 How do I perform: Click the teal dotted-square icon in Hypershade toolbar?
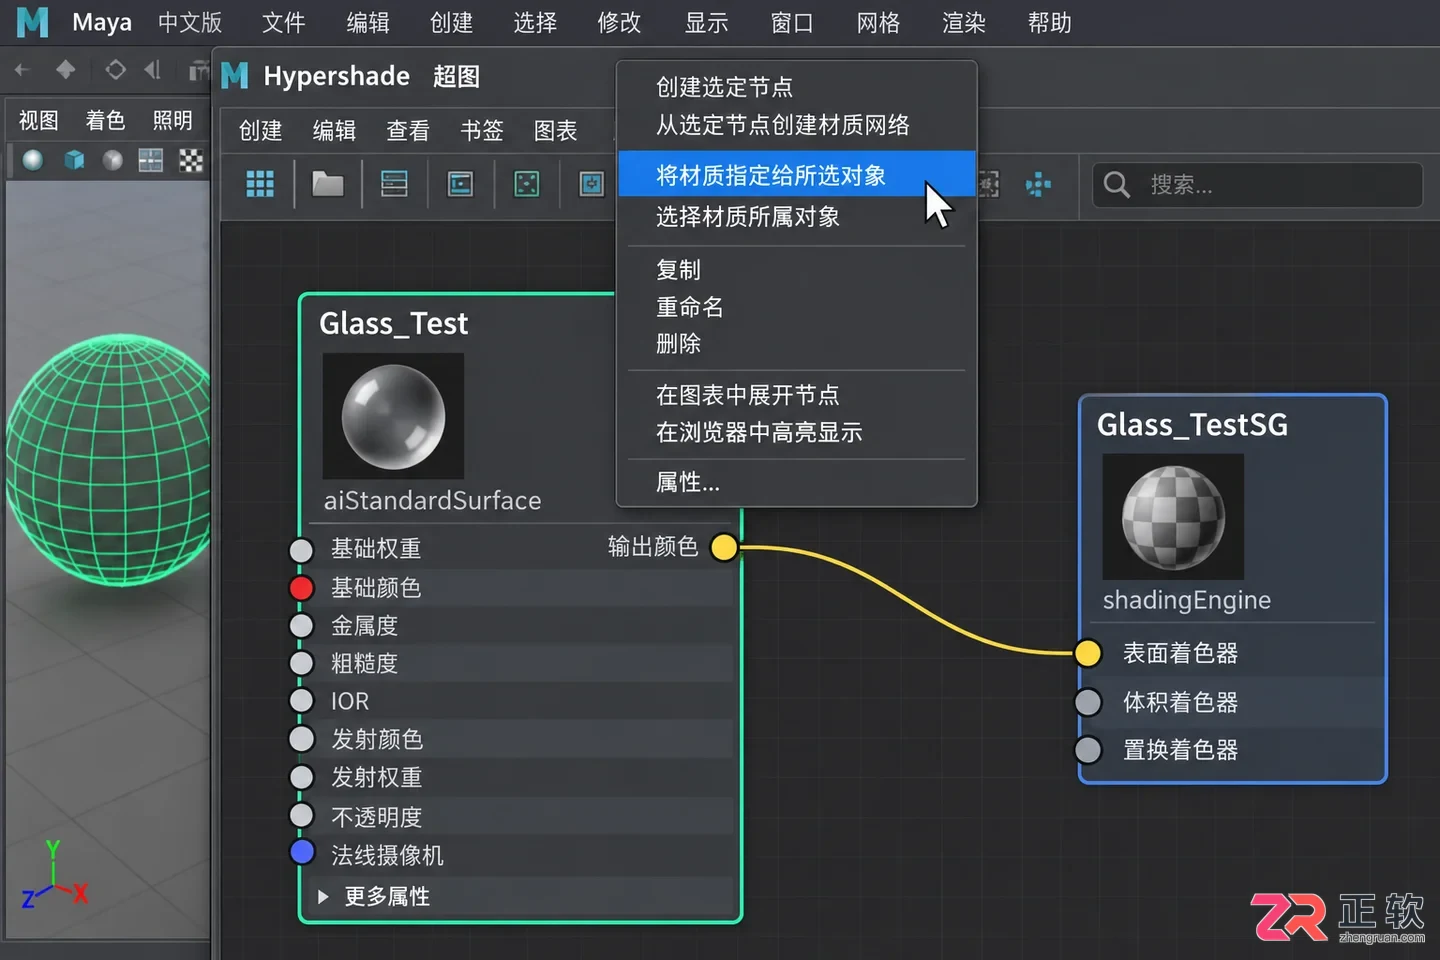pos(526,184)
